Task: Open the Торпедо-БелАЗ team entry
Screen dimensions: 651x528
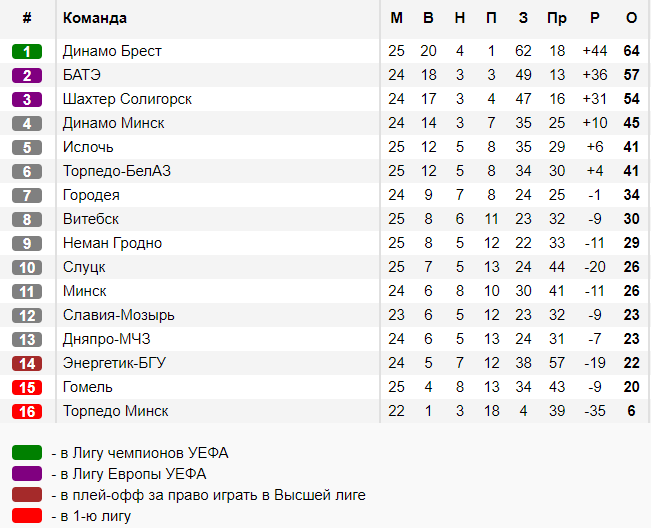Action: click(x=116, y=171)
